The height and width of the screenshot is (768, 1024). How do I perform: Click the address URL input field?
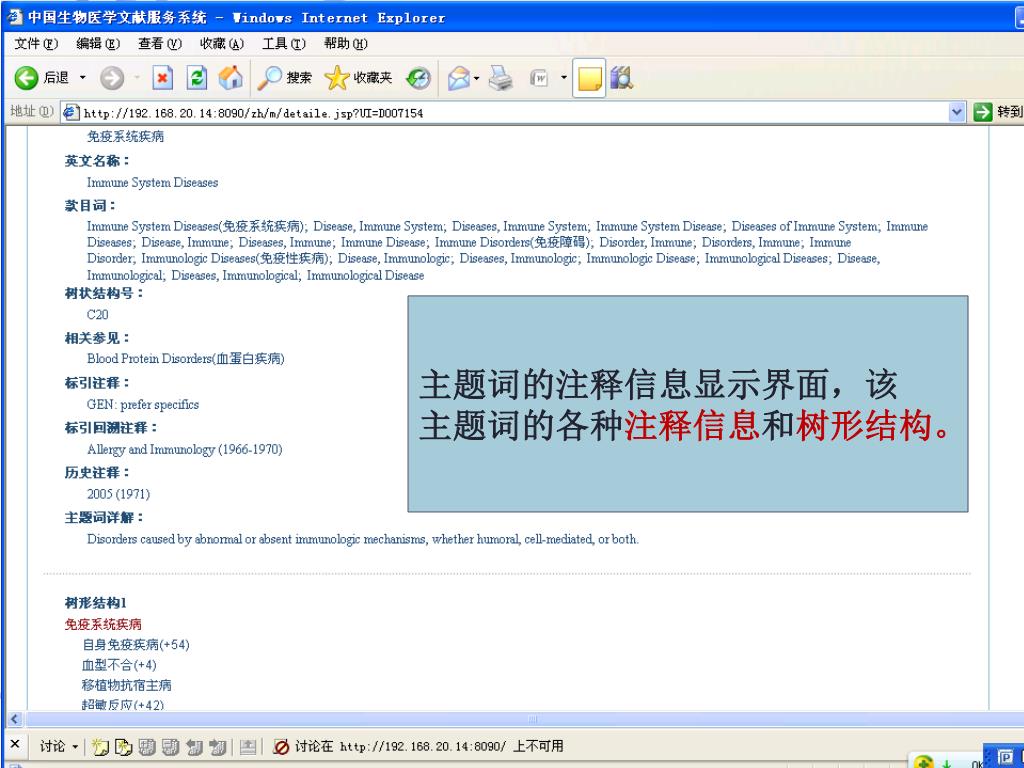click(513, 112)
